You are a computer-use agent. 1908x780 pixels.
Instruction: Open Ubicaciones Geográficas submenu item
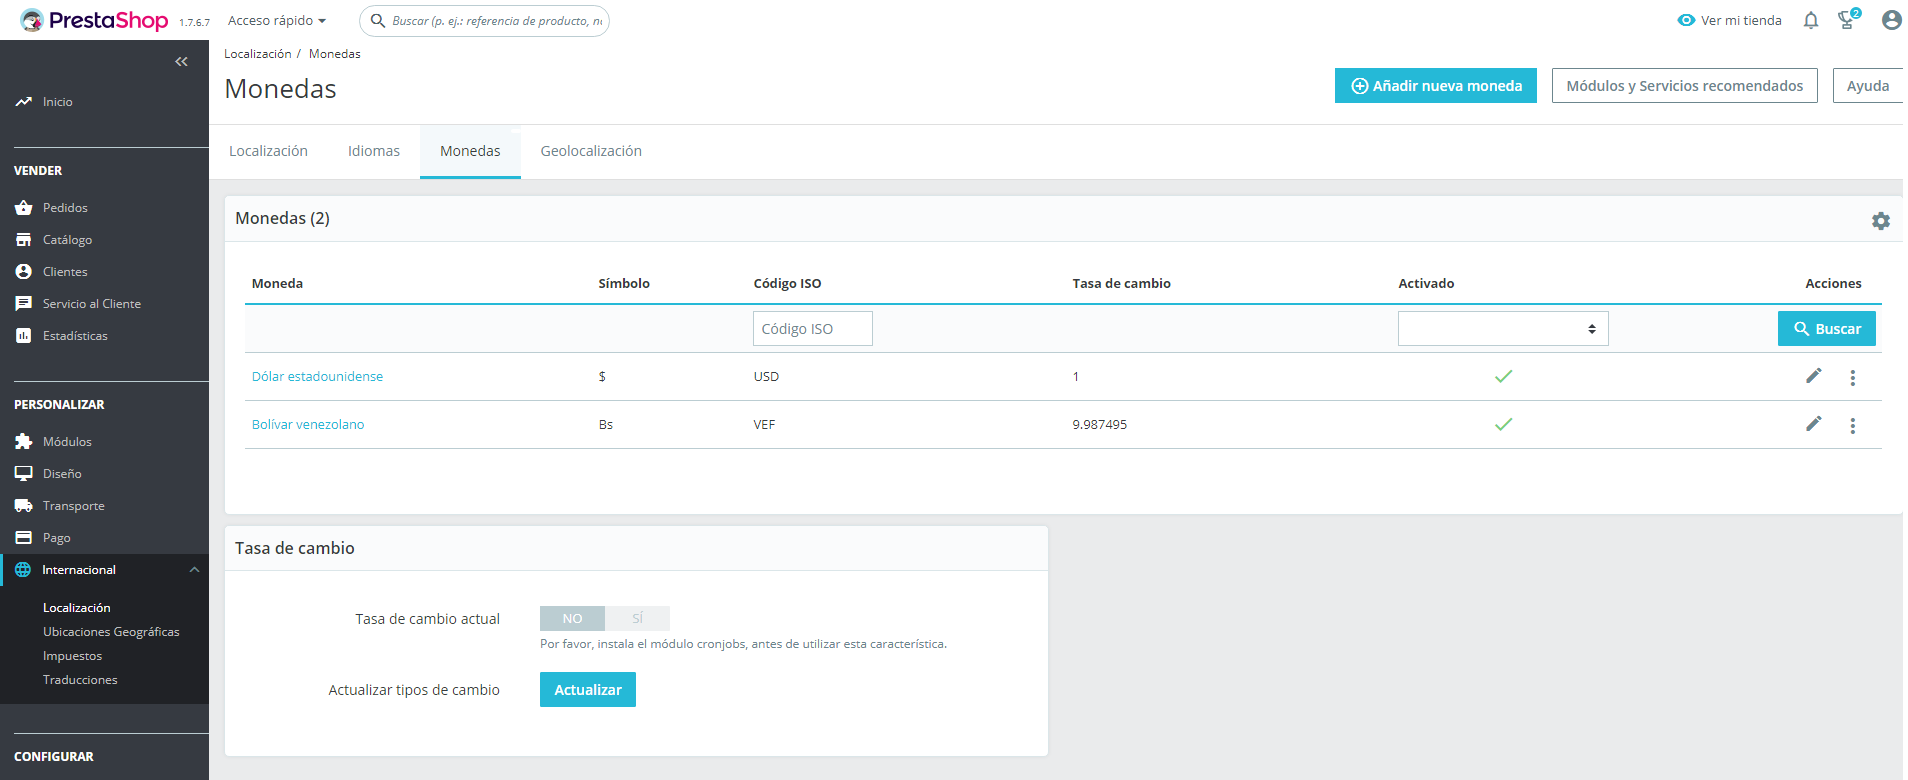111,632
